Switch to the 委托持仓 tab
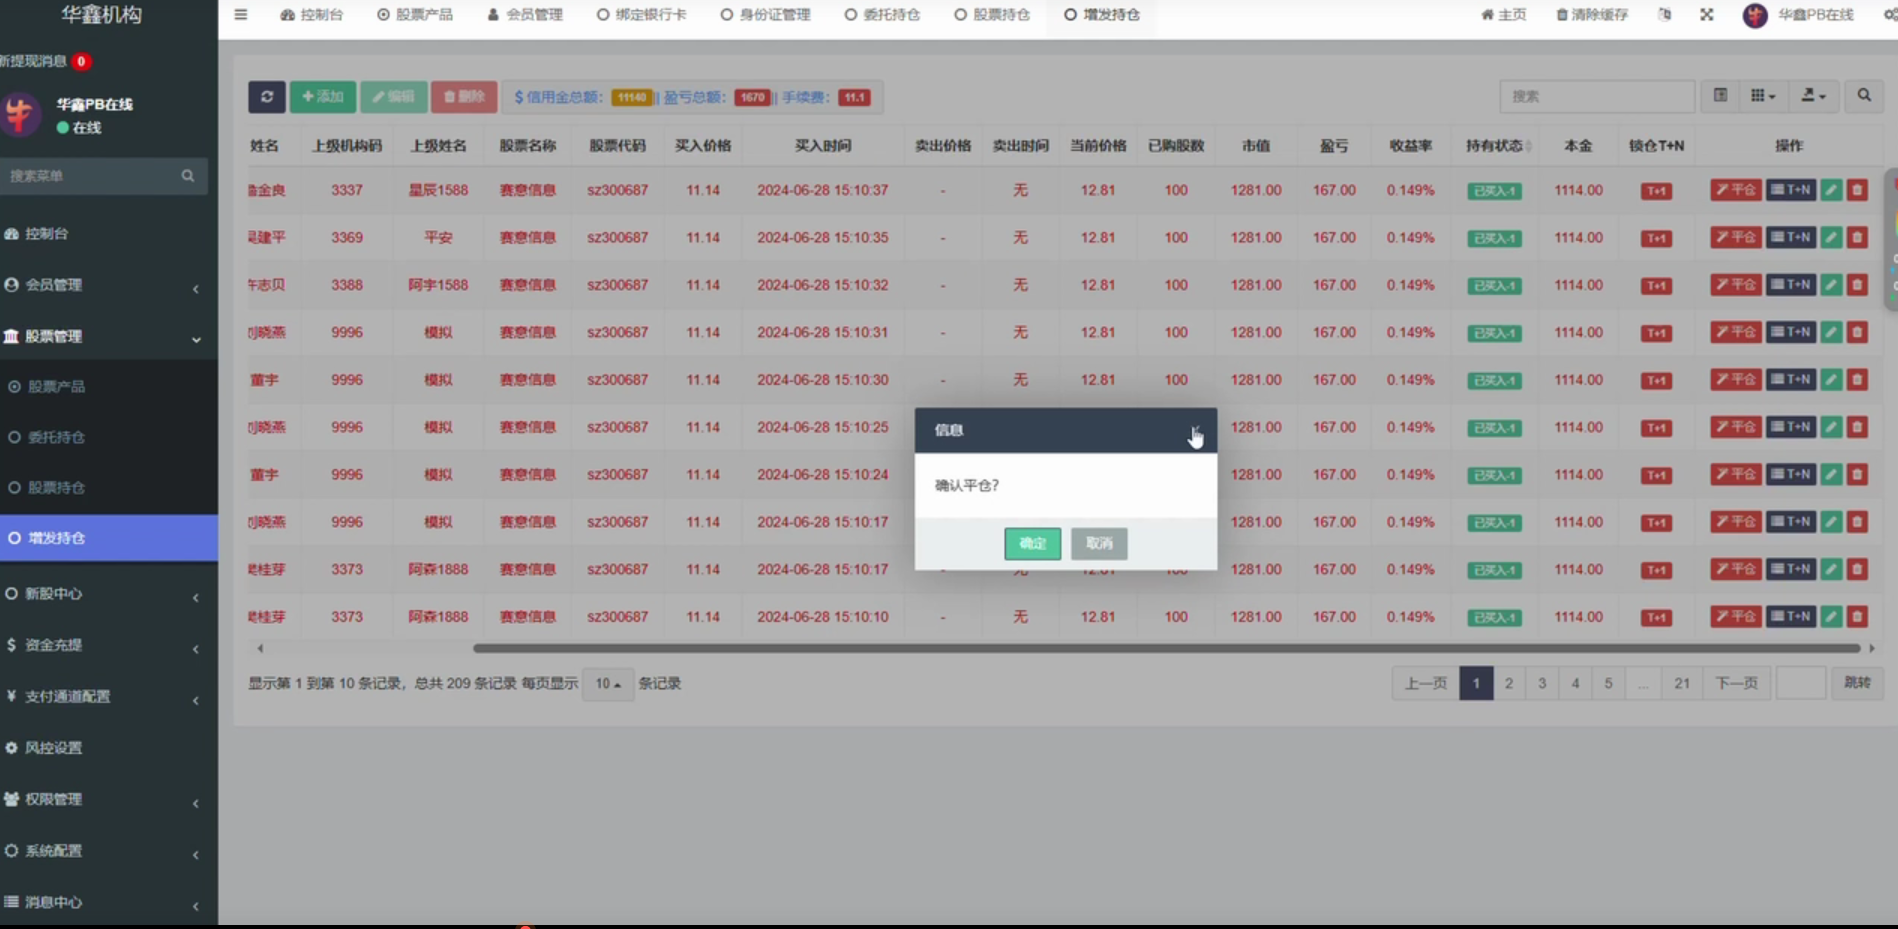Screen dimensions: 1898x929 pyautogui.click(x=882, y=15)
